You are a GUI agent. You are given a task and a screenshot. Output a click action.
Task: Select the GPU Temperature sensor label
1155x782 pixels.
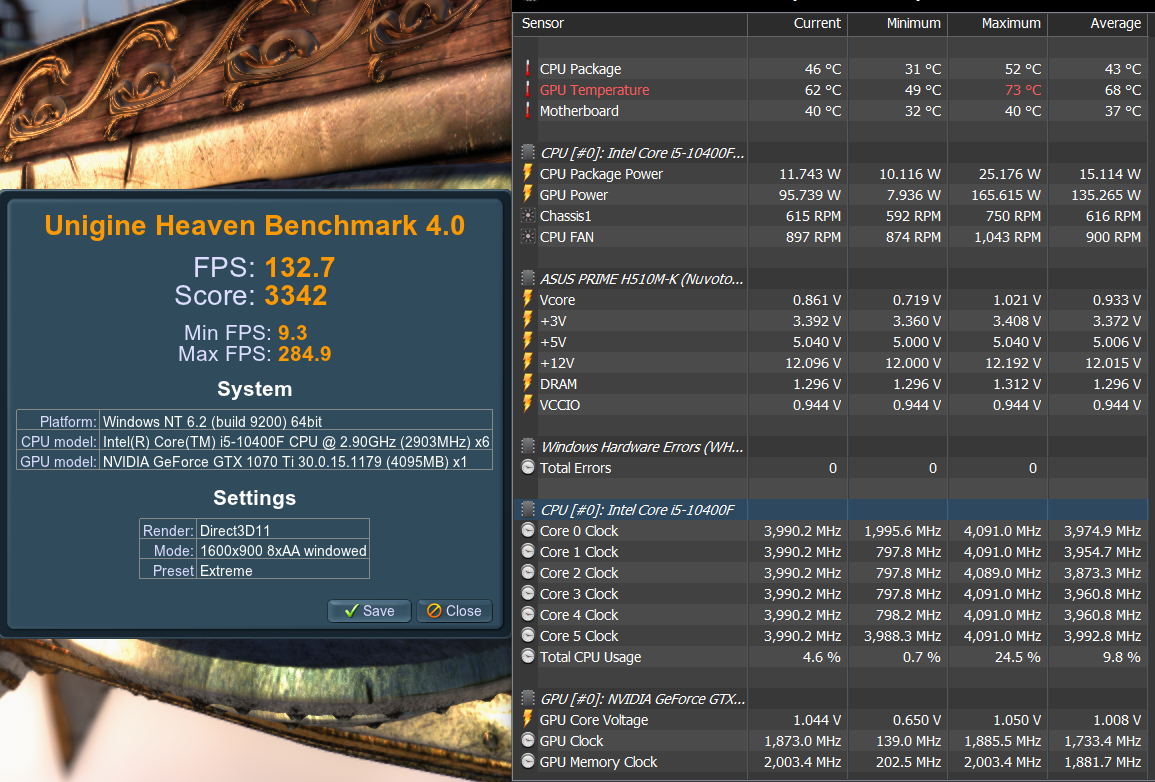pyautogui.click(x=594, y=90)
